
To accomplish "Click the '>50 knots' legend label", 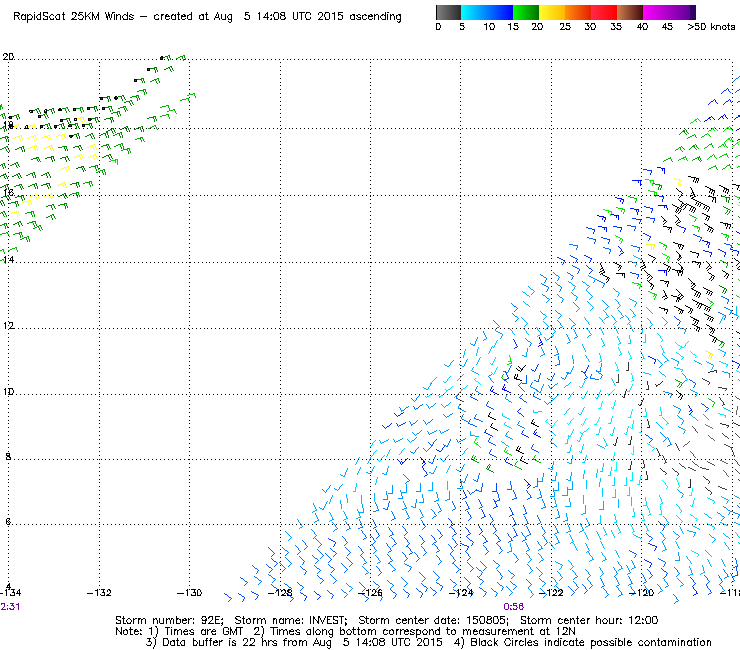I will [x=711, y=27].
